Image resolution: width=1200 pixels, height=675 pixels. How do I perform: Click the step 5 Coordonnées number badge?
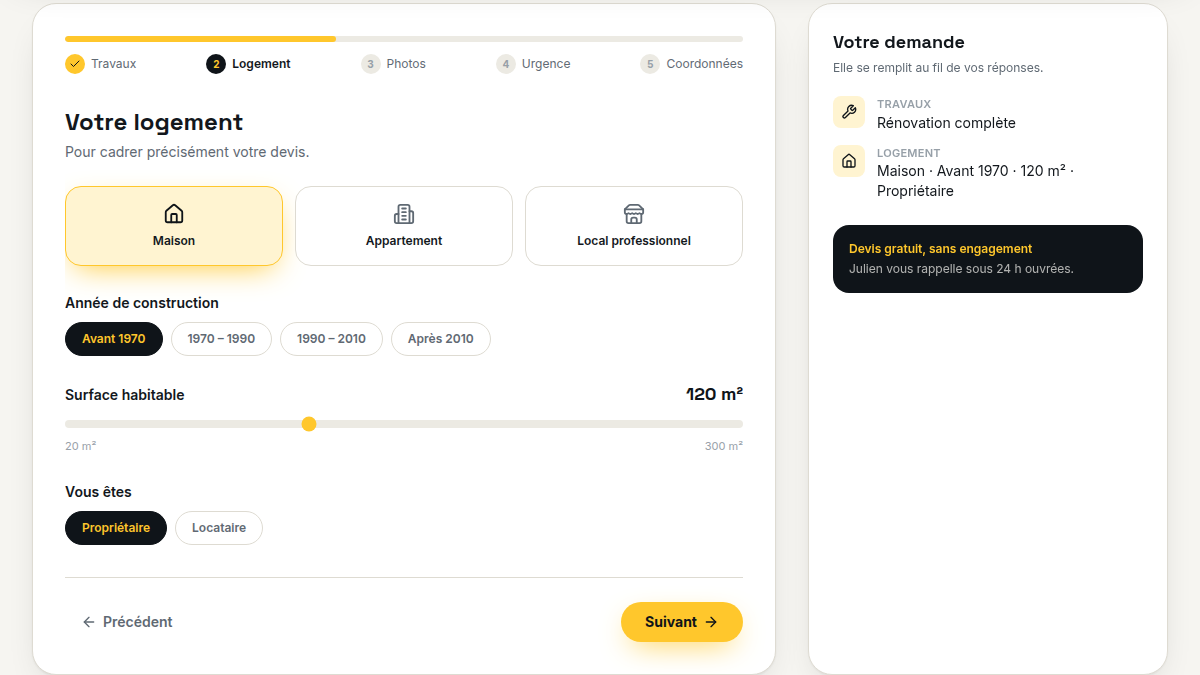651,64
